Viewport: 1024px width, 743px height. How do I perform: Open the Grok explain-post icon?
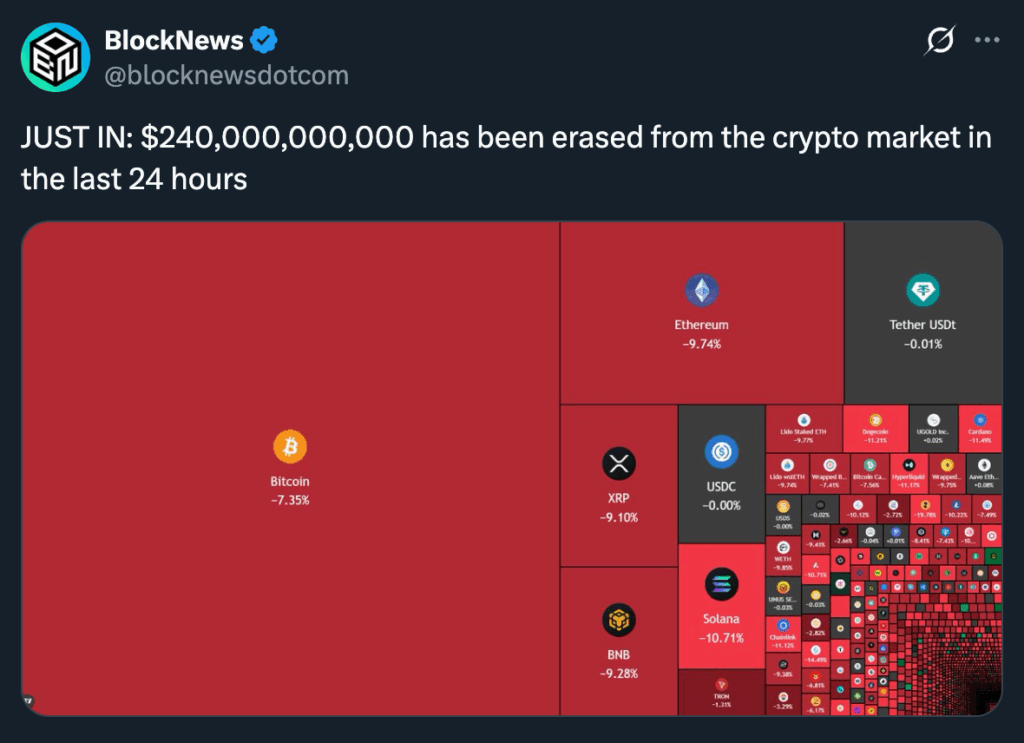point(939,41)
